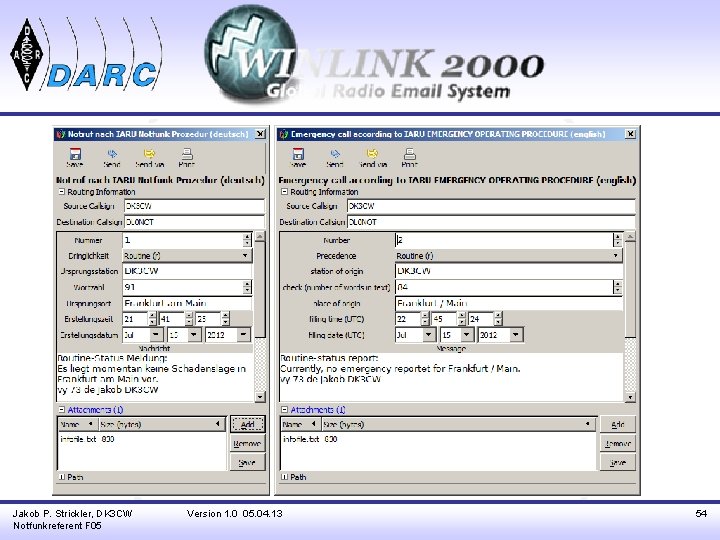Click German Nachricht message text area
The image size is (720, 540).
coord(156,377)
